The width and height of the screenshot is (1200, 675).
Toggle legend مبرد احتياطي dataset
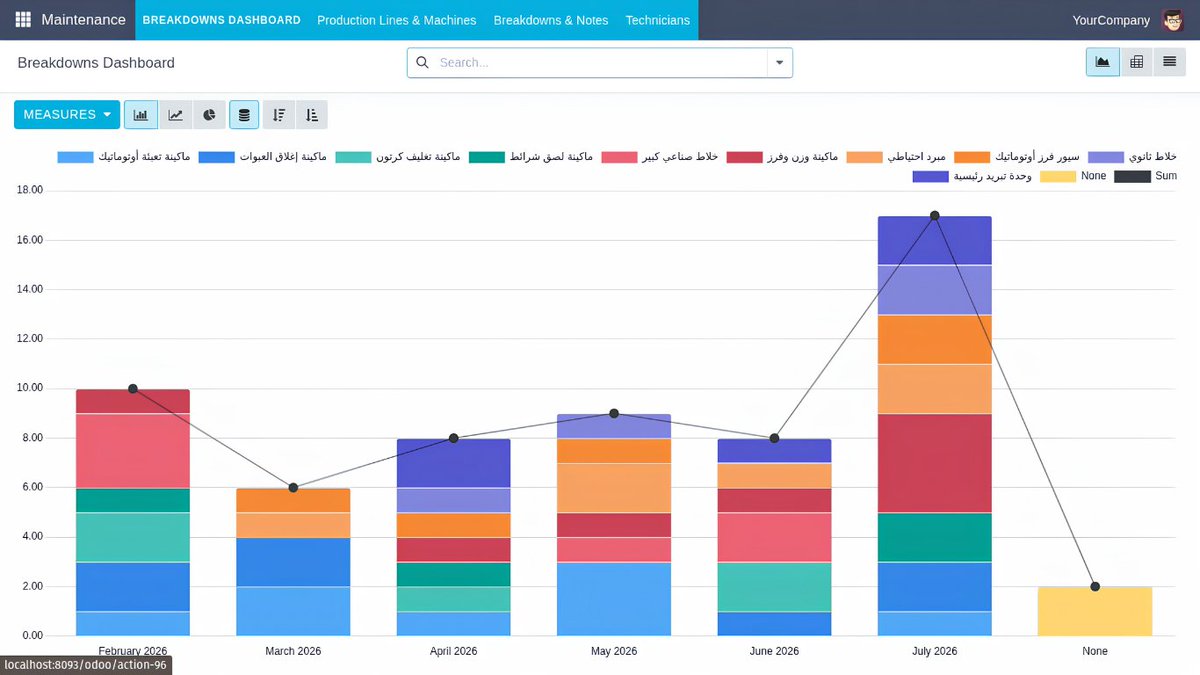coord(897,157)
